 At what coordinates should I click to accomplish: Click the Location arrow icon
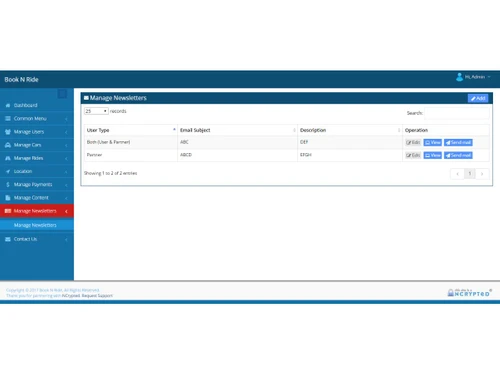(x=8, y=171)
